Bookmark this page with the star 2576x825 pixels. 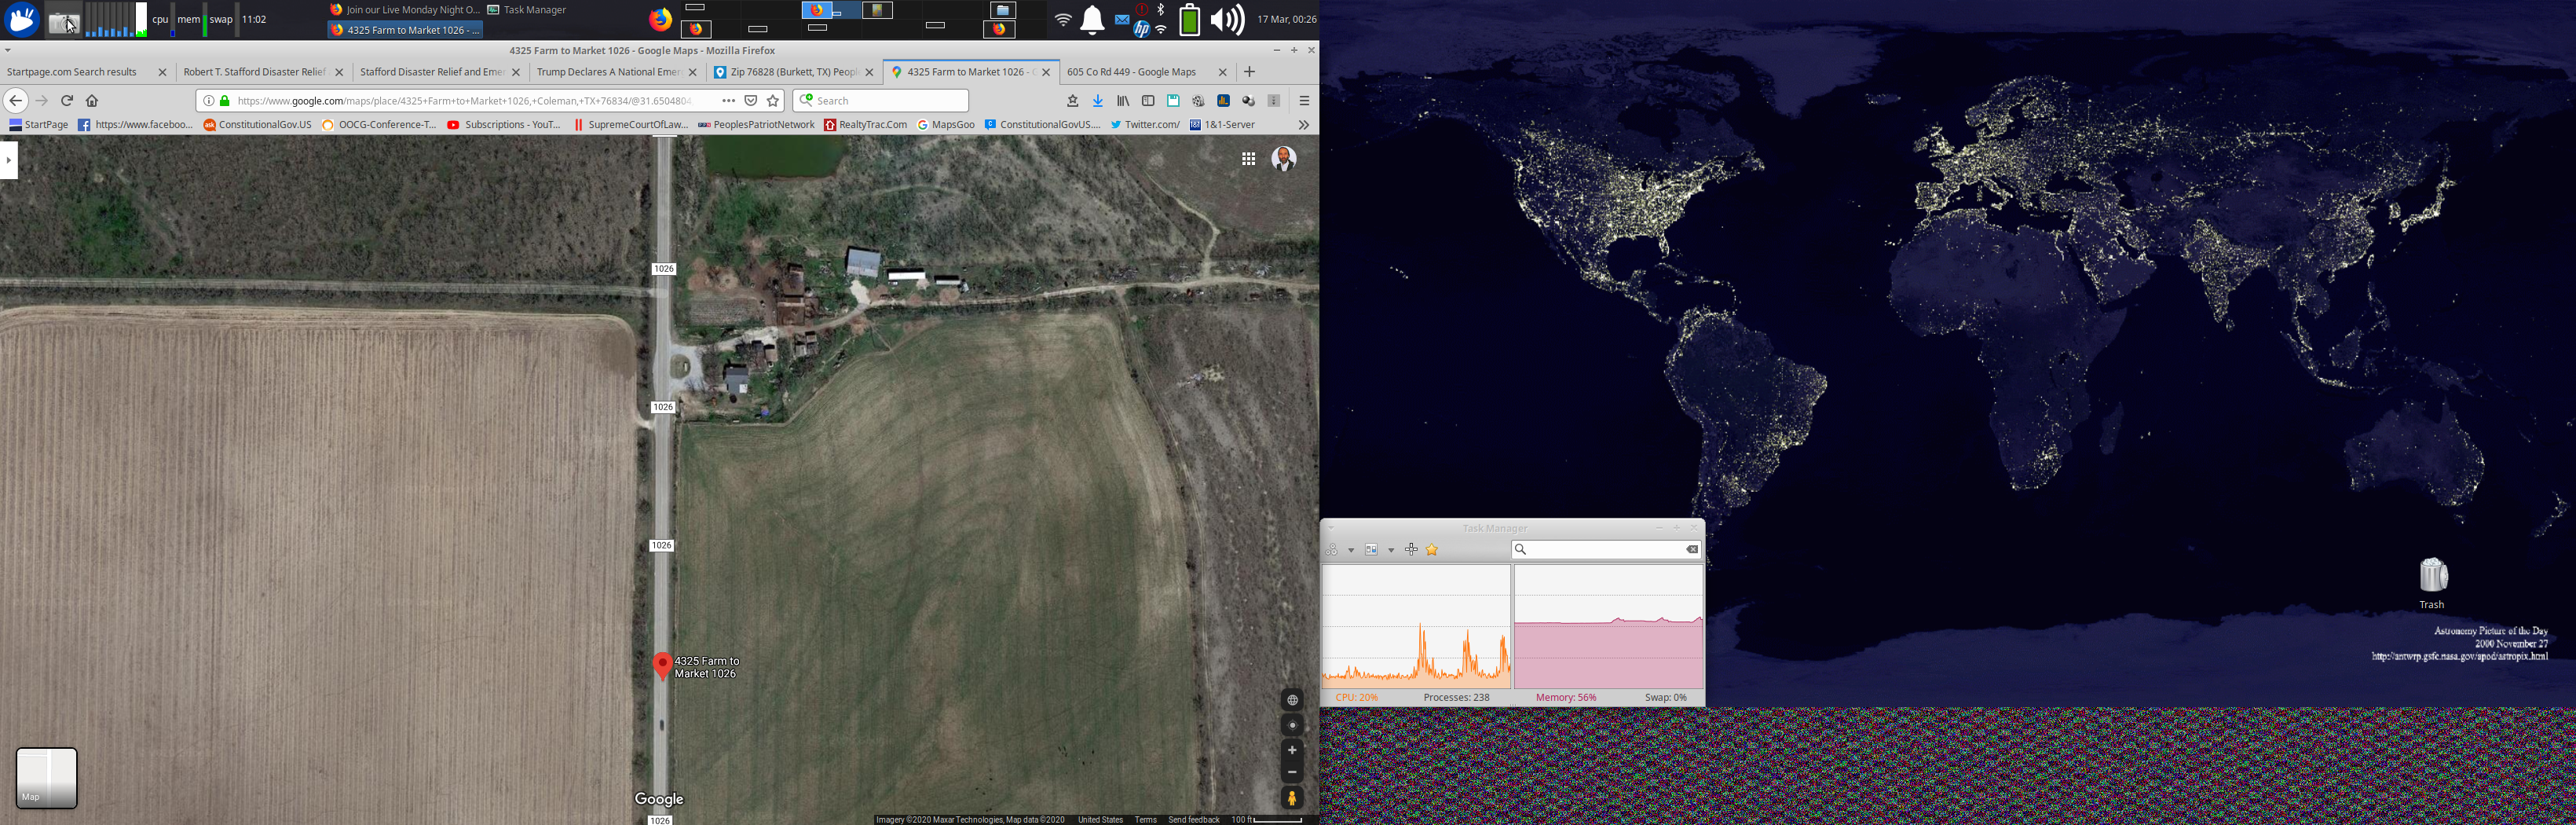click(773, 100)
